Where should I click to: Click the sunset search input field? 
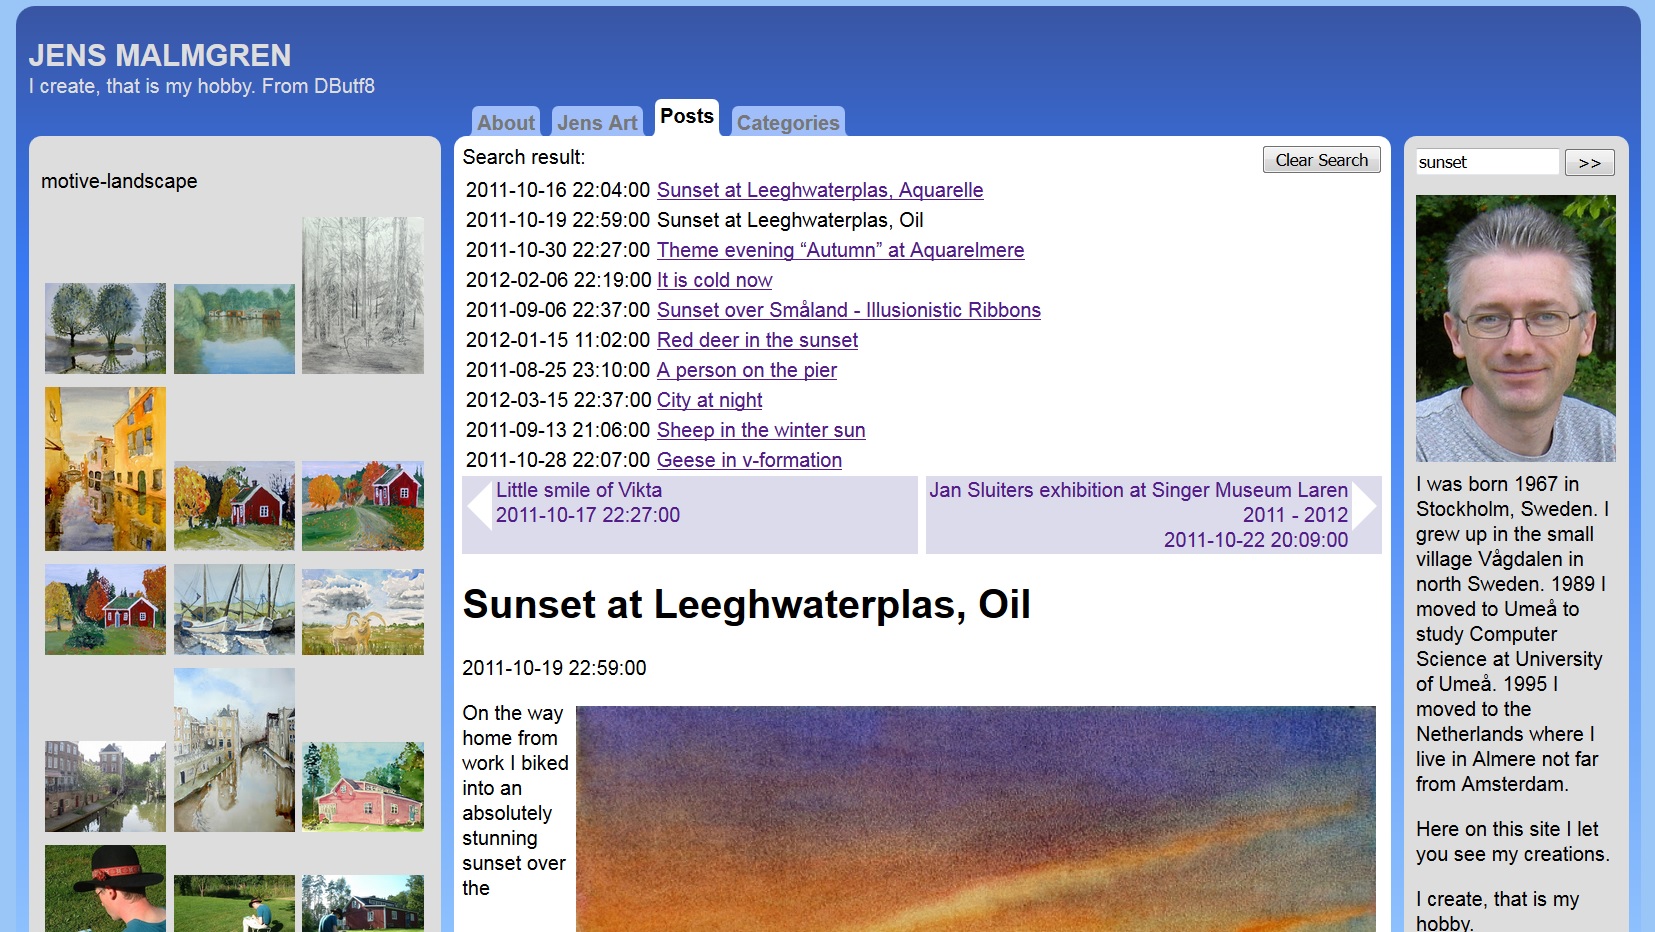pyautogui.click(x=1487, y=162)
